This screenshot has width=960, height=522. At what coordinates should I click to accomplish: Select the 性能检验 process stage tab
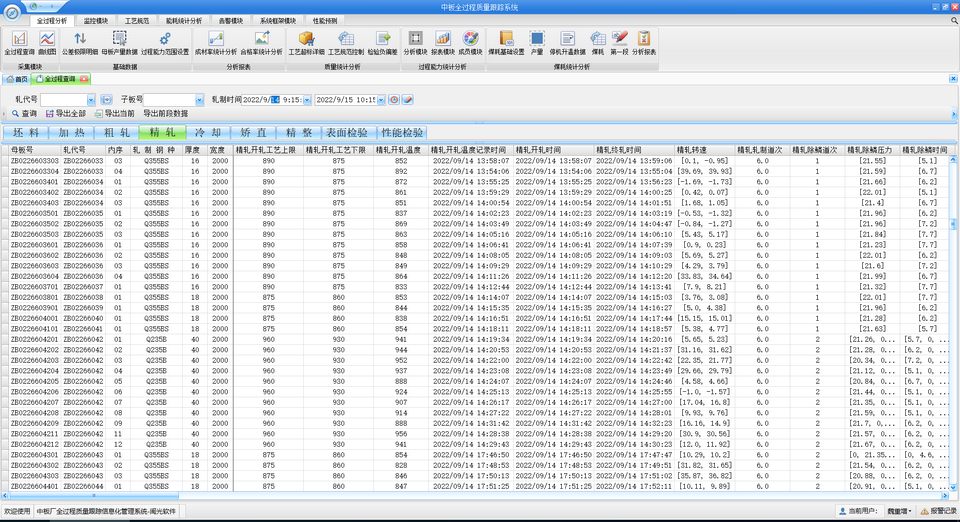click(x=402, y=132)
